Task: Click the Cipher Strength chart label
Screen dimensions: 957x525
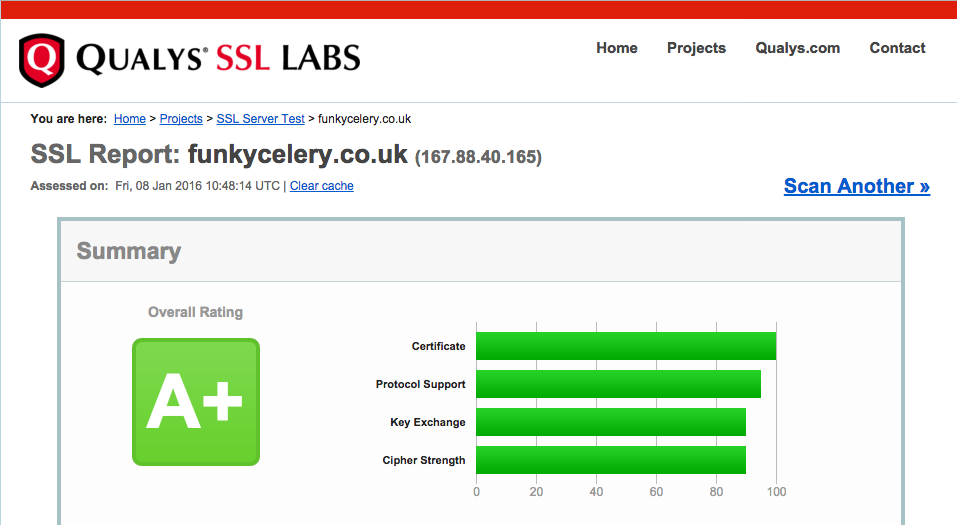Action: [x=424, y=460]
